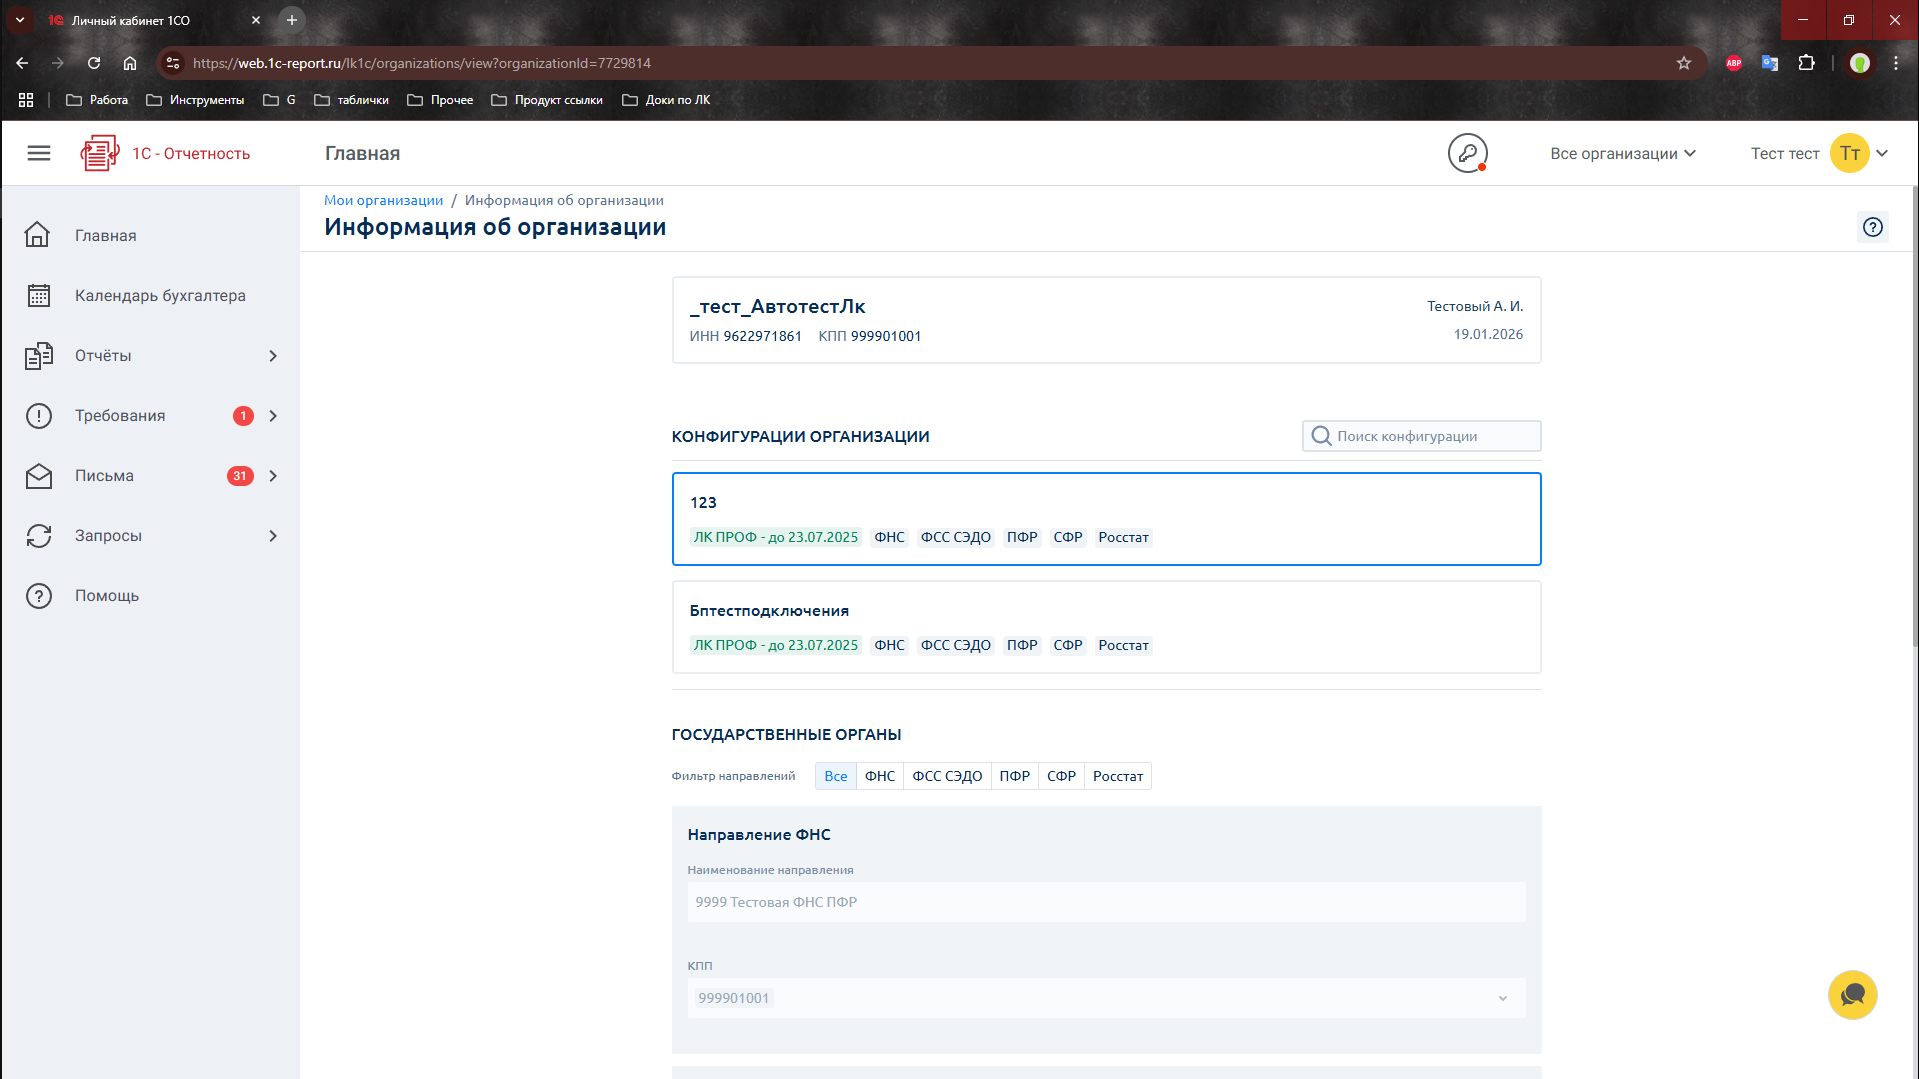Click the Поиск конфигурации search field
Screen dimensions: 1919x1079
click(1432, 436)
